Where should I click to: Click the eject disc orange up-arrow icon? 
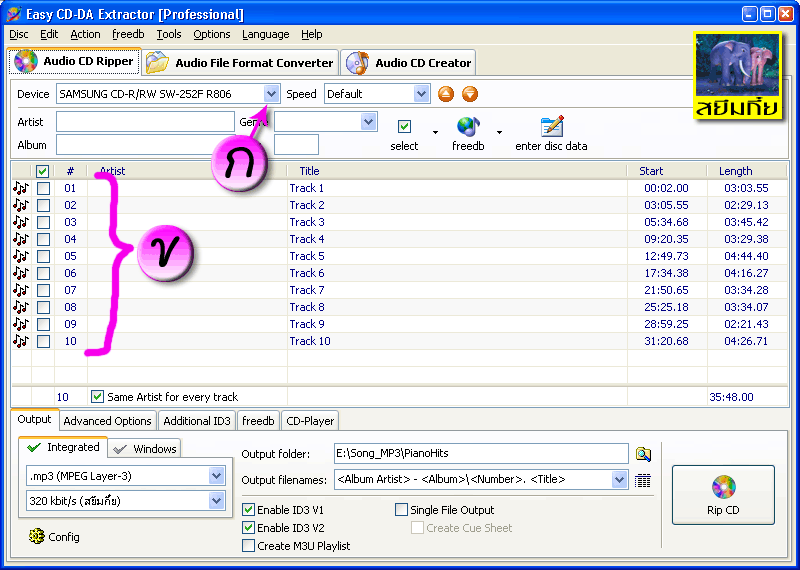pos(446,94)
